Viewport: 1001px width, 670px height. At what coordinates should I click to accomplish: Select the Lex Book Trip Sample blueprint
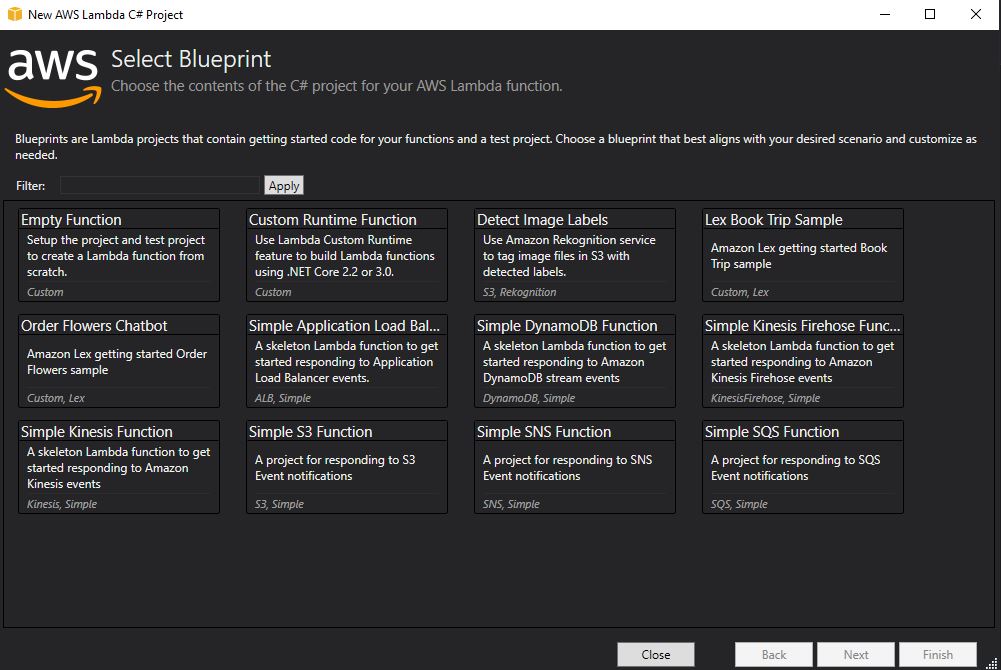coord(802,255)
